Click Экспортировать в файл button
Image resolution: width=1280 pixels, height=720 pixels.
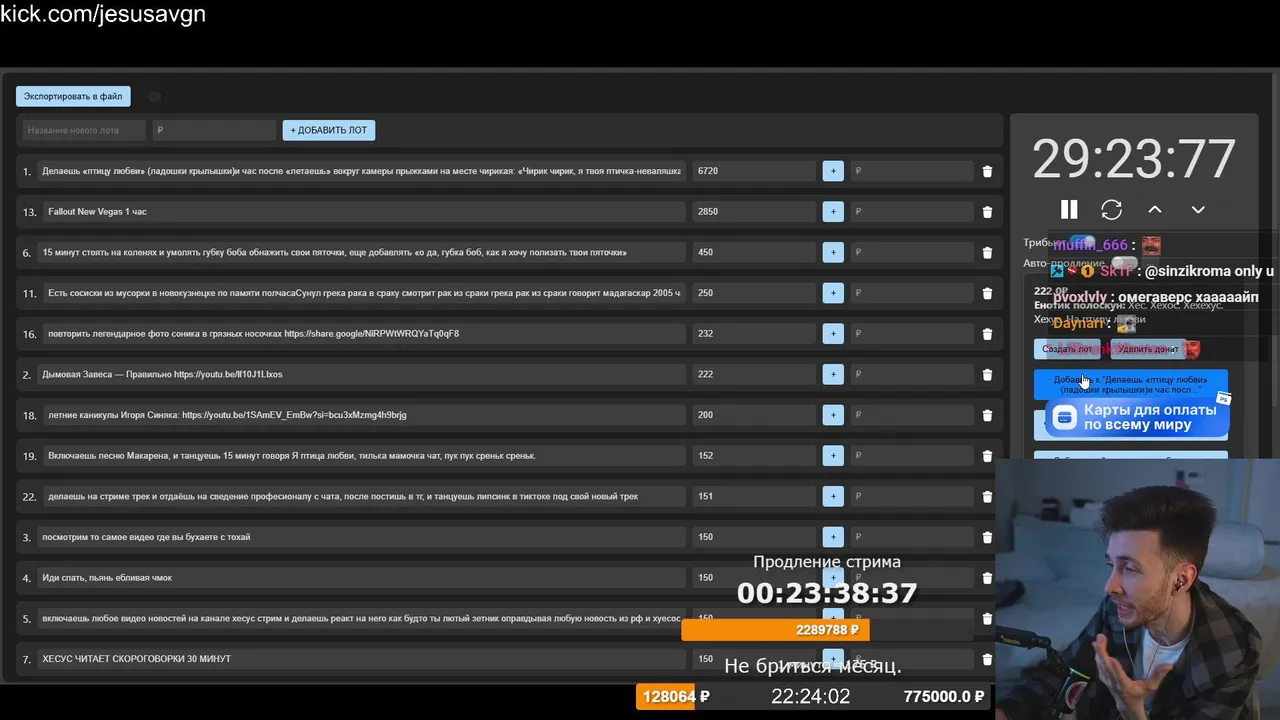pos(73,97)
